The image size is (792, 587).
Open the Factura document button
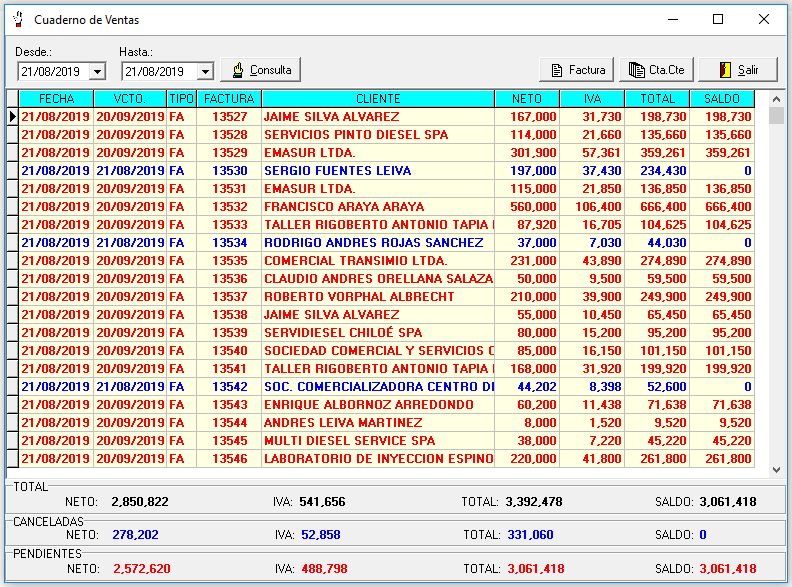click(x=576, y=70)
